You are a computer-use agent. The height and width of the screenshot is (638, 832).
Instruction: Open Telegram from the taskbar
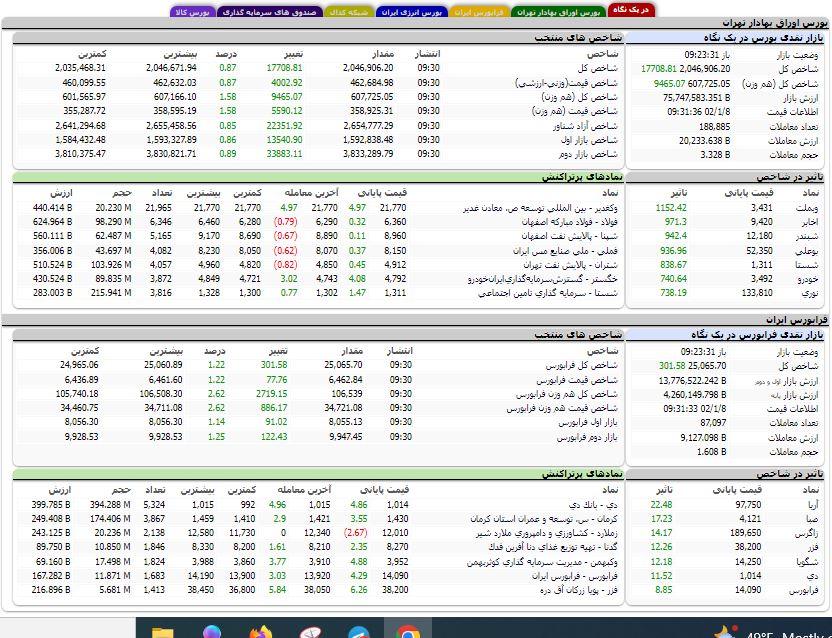(359, 632)
